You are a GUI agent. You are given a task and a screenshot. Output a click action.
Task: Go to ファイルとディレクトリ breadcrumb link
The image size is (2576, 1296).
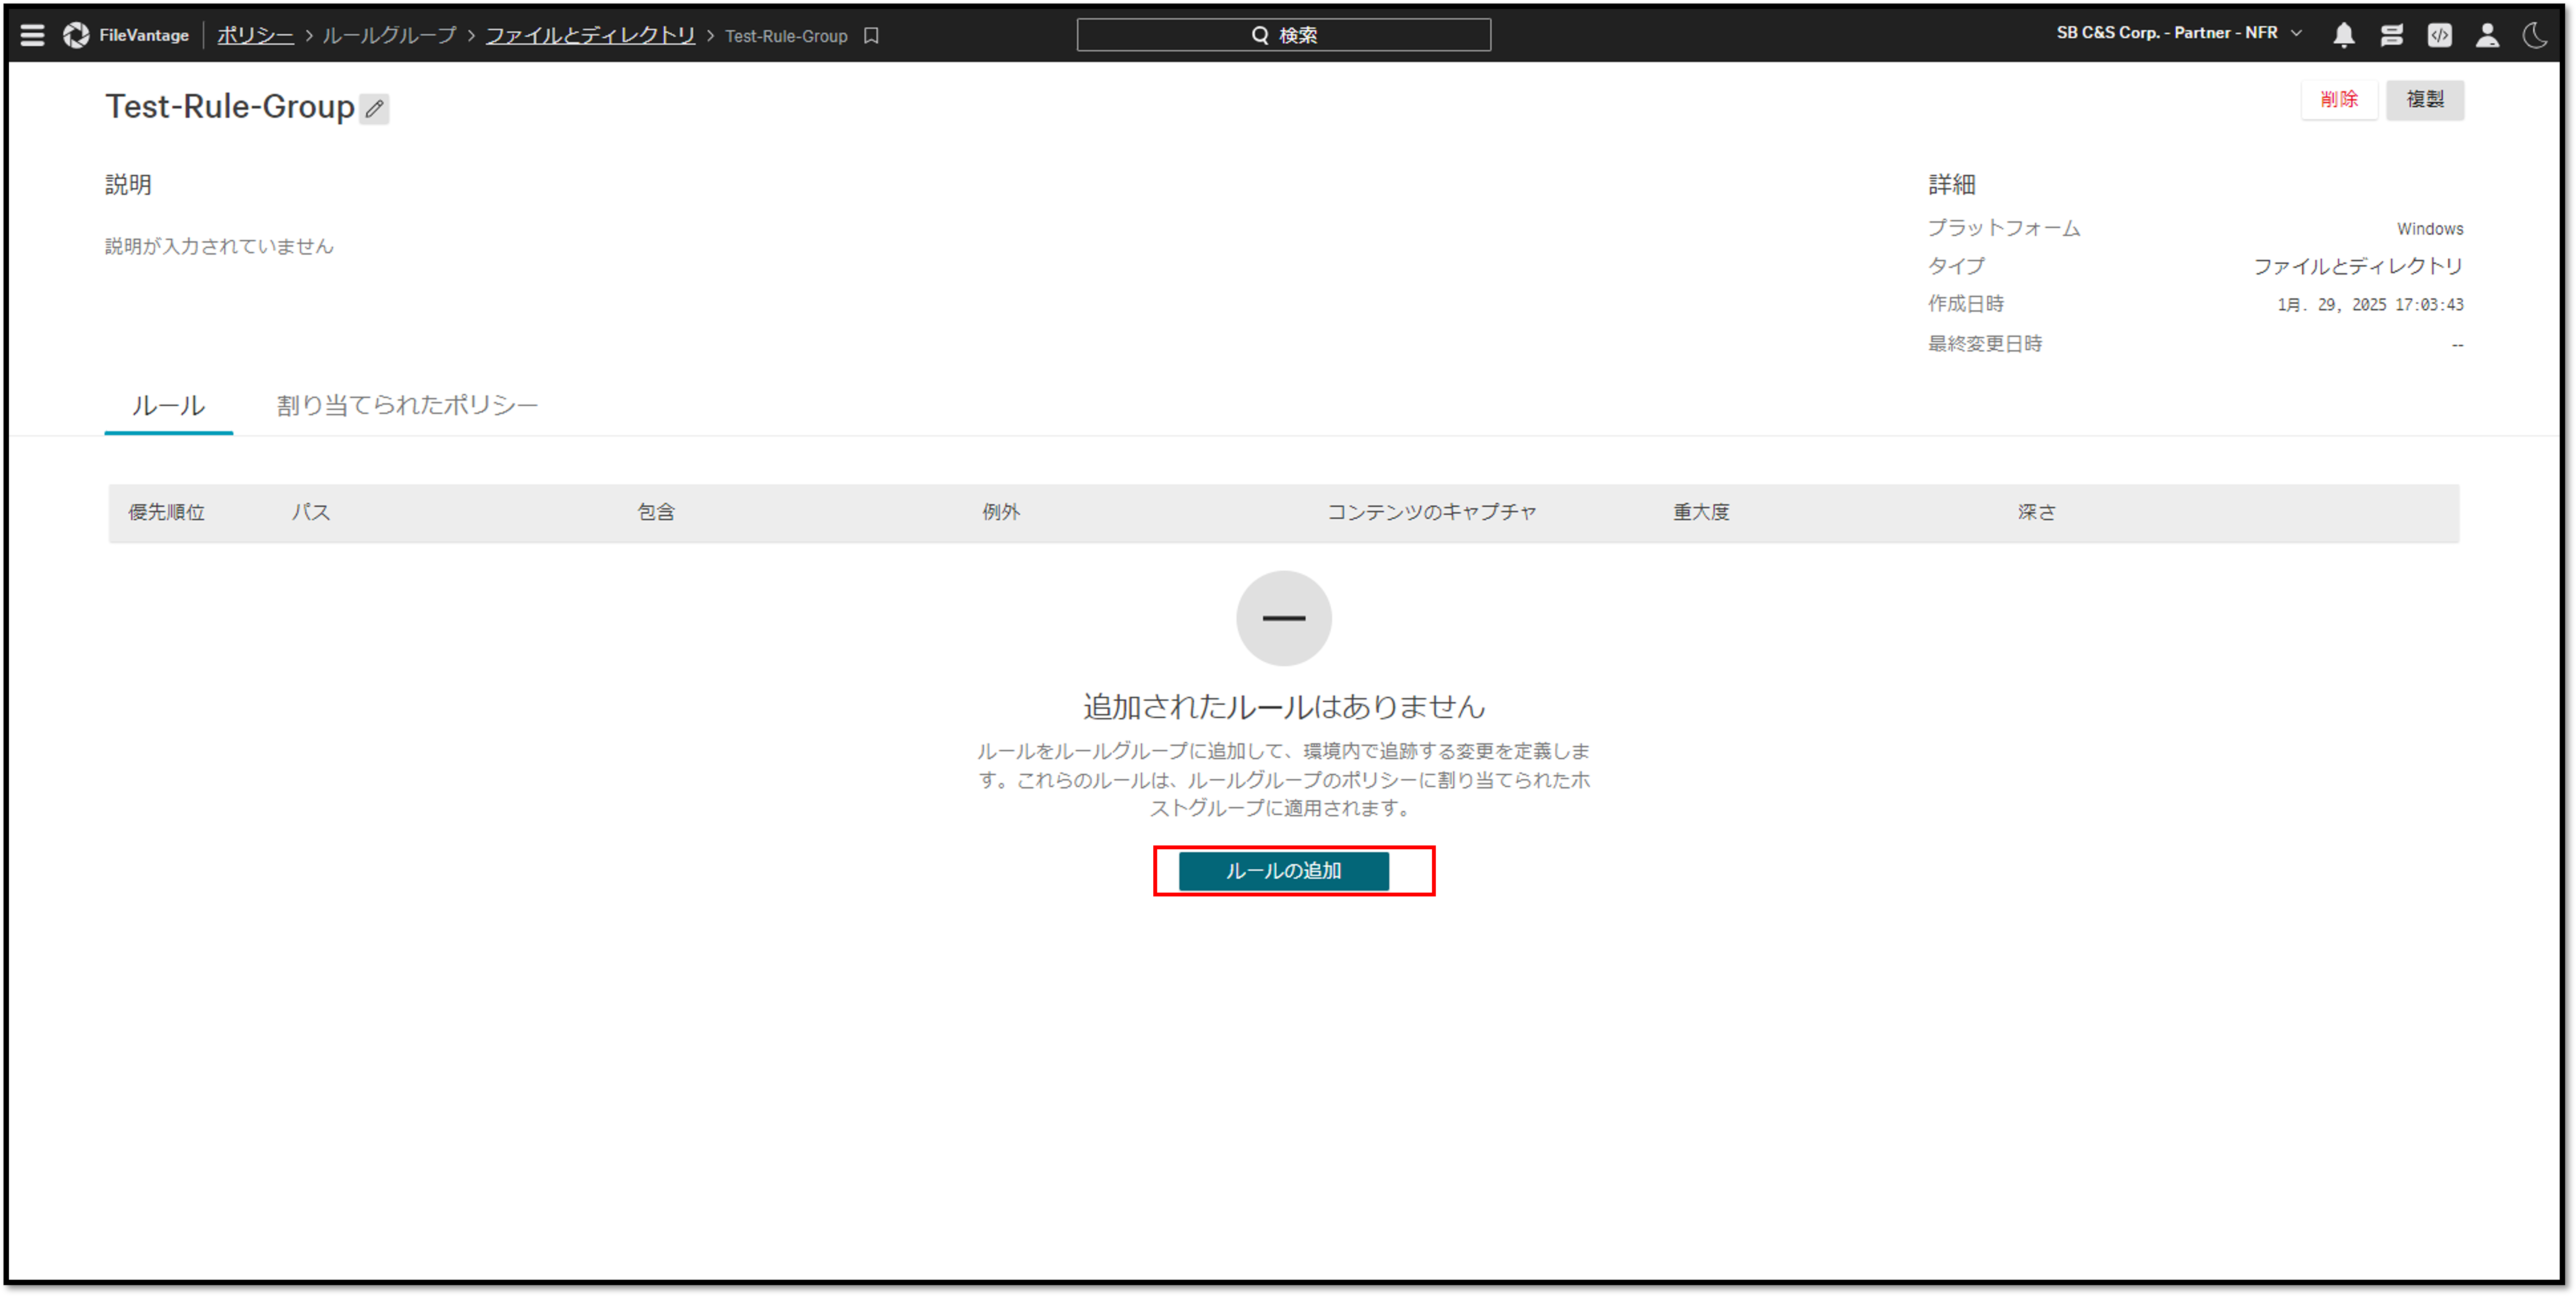point(590,35)
